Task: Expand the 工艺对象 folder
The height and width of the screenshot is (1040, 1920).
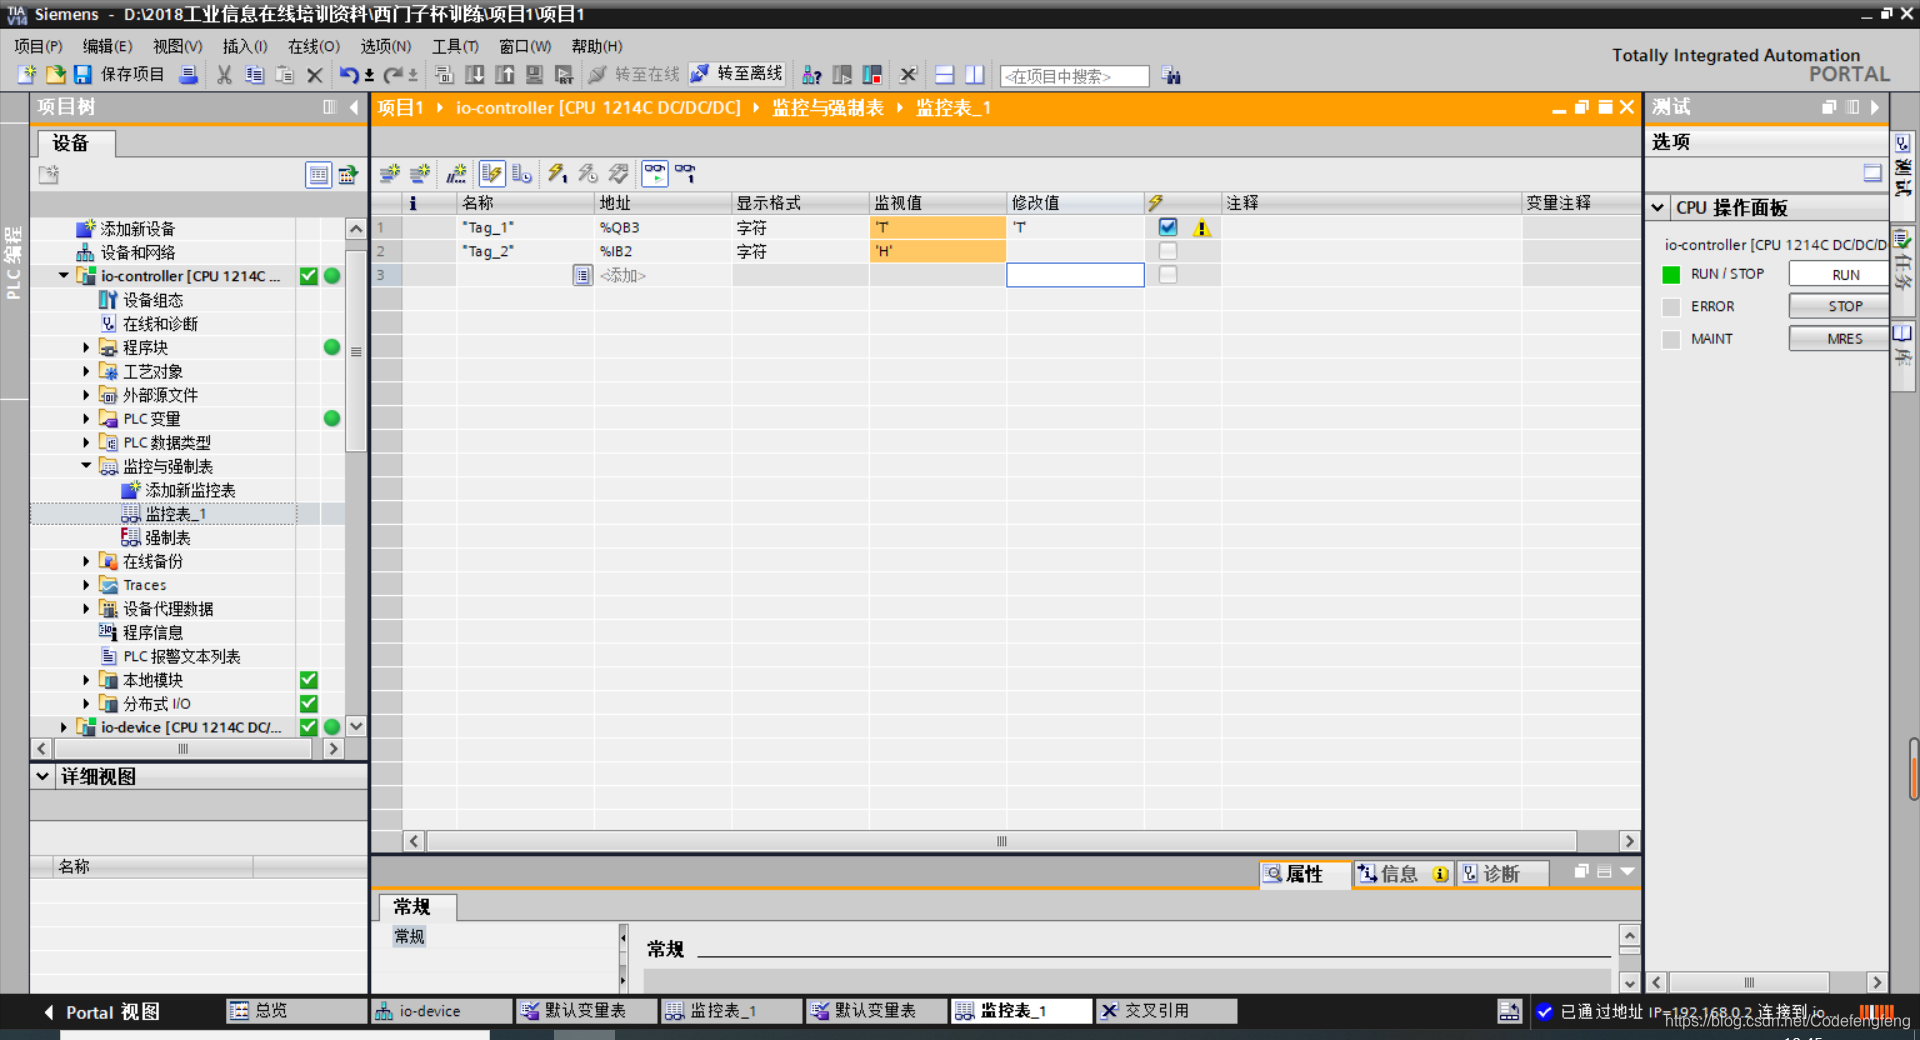Action: pos(86,372)
